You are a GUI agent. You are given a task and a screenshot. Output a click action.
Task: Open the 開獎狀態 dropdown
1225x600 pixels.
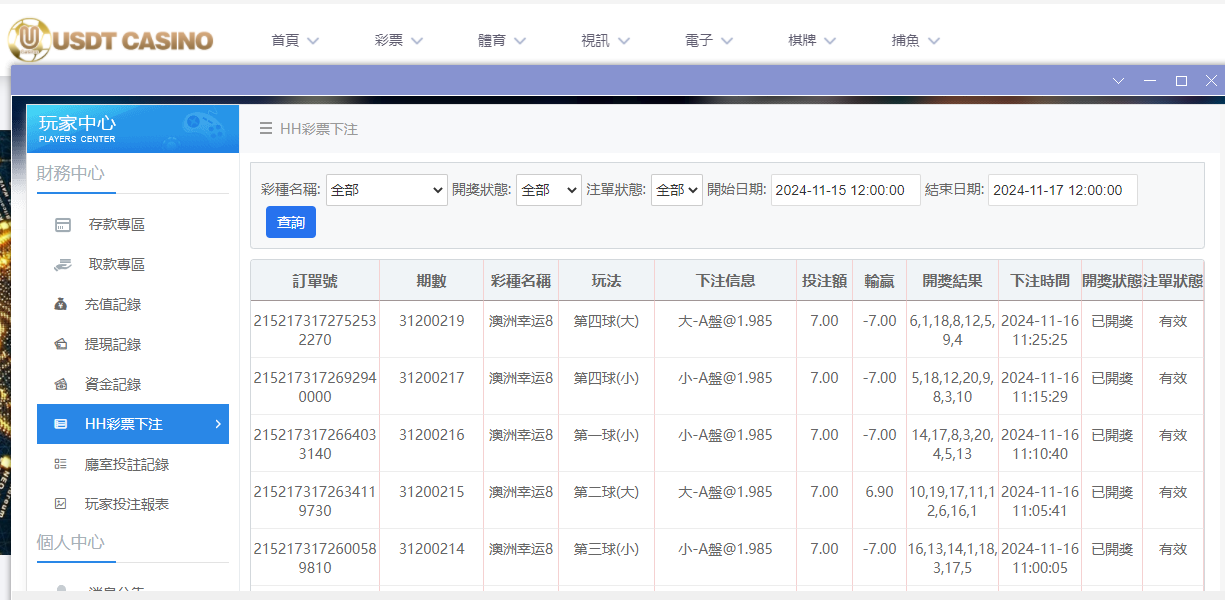click(548, 189)
